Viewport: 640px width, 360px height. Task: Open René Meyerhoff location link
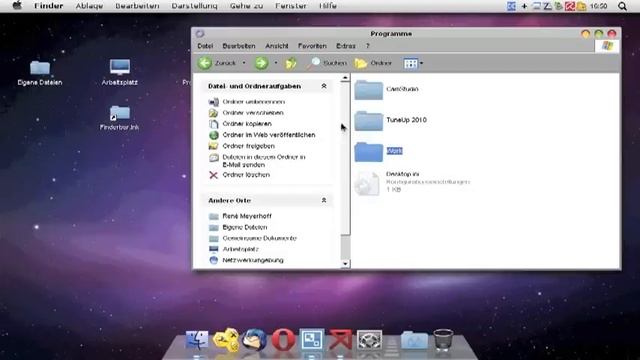(x=247, y=216)
